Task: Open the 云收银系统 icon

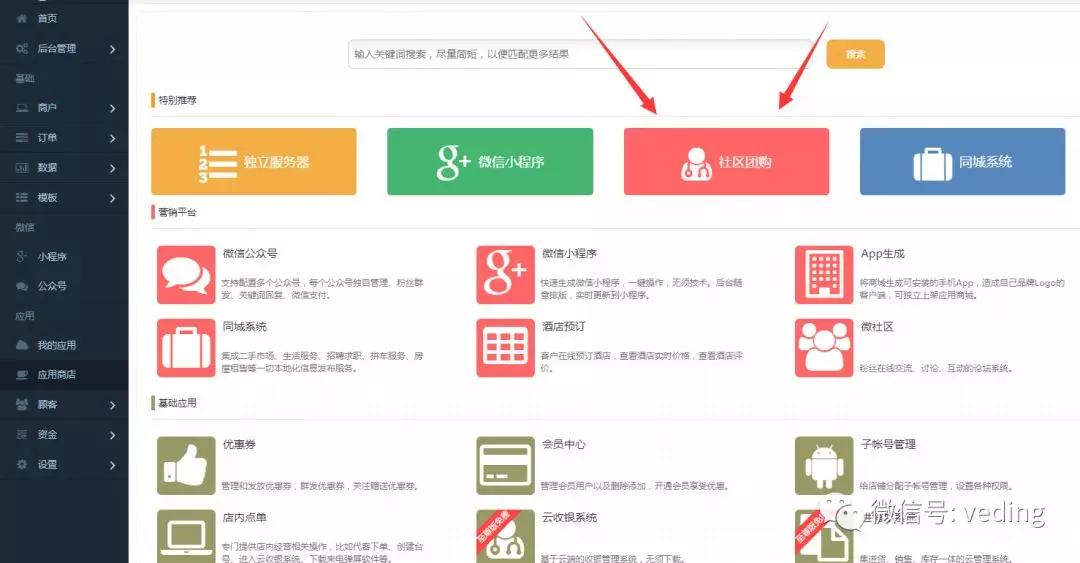Action: [x=505, y=536]
